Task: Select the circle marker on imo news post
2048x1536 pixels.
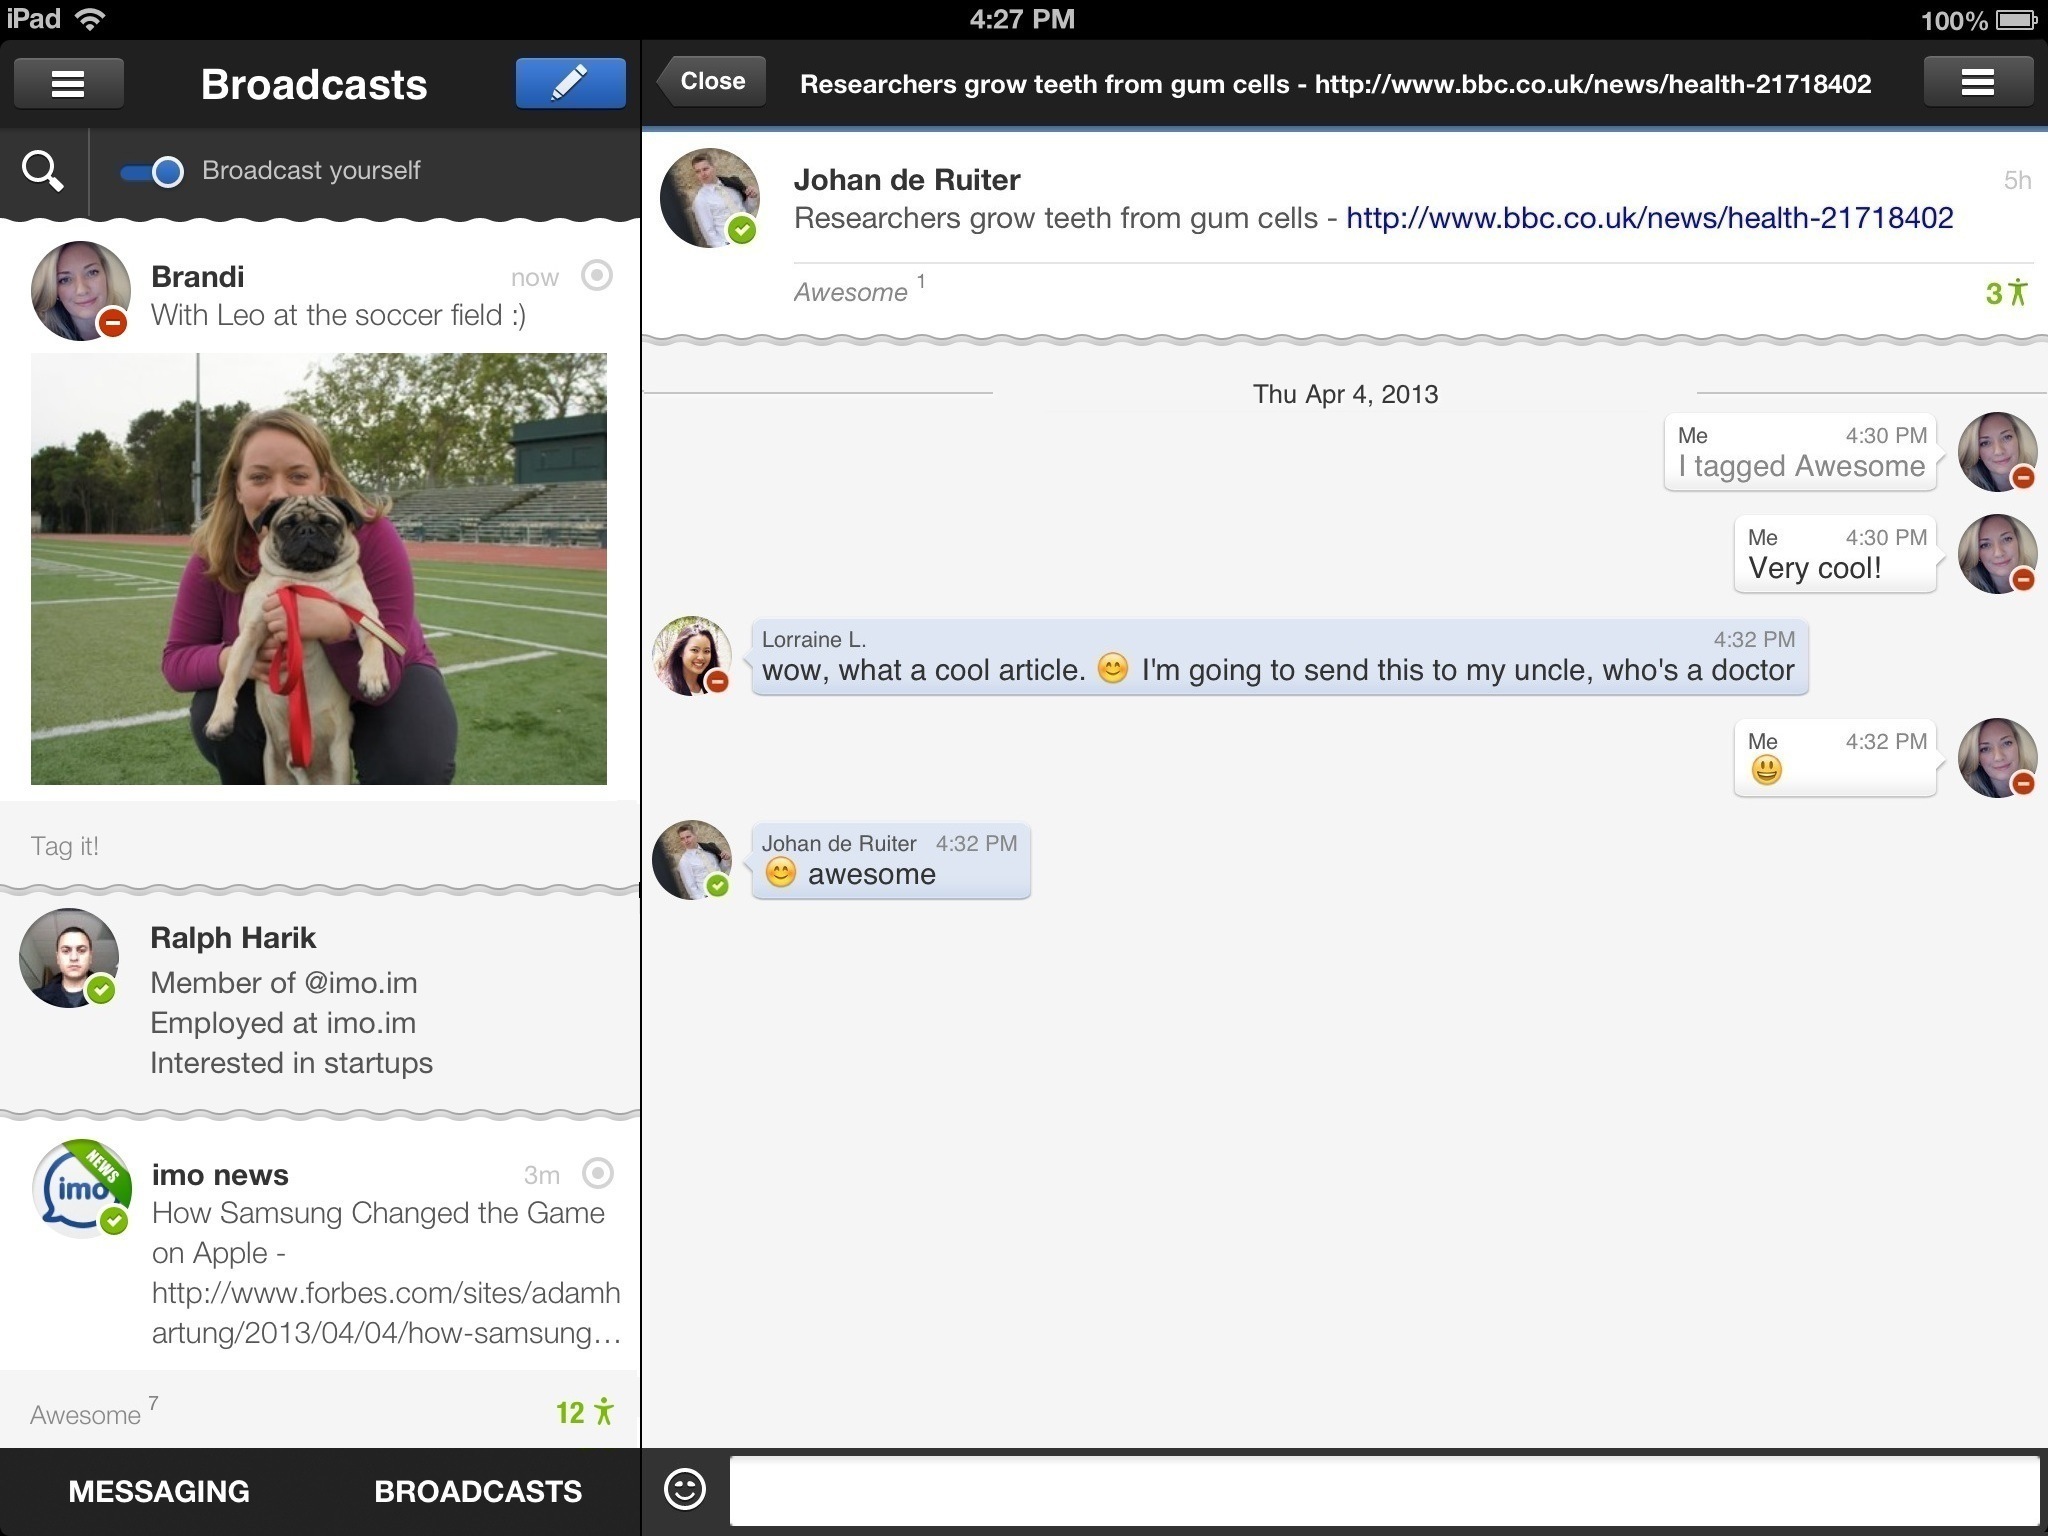Action: (598, 1173)
